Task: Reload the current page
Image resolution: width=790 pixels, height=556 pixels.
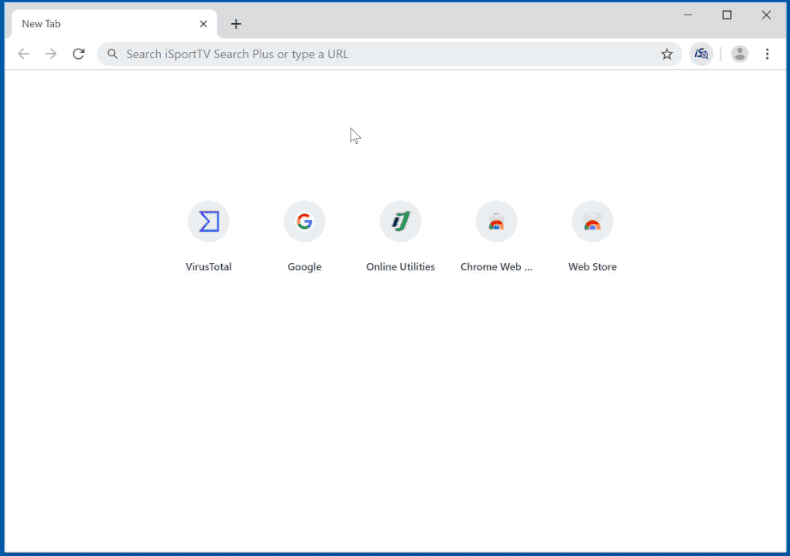Action: click(x=79, y=54)
